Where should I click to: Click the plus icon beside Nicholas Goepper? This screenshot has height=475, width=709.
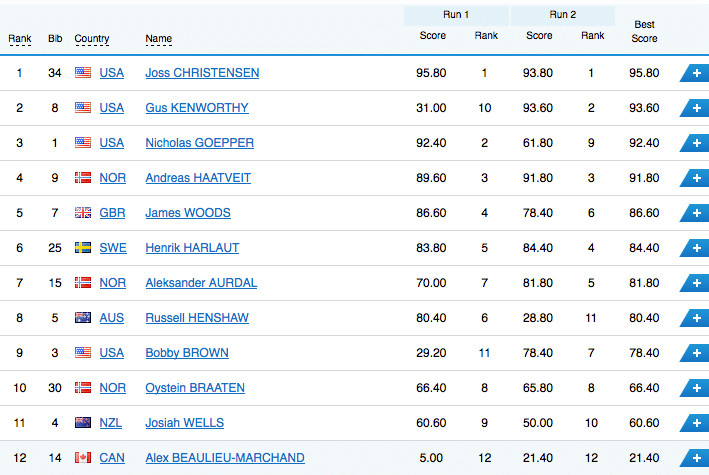click(x=695, y=143)
